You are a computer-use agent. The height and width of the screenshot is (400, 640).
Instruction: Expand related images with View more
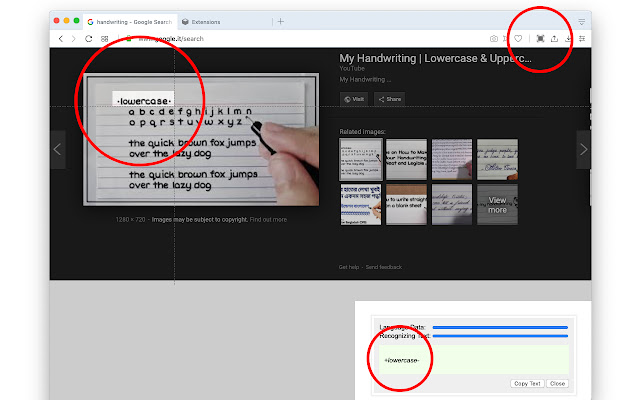coord(497,204)
